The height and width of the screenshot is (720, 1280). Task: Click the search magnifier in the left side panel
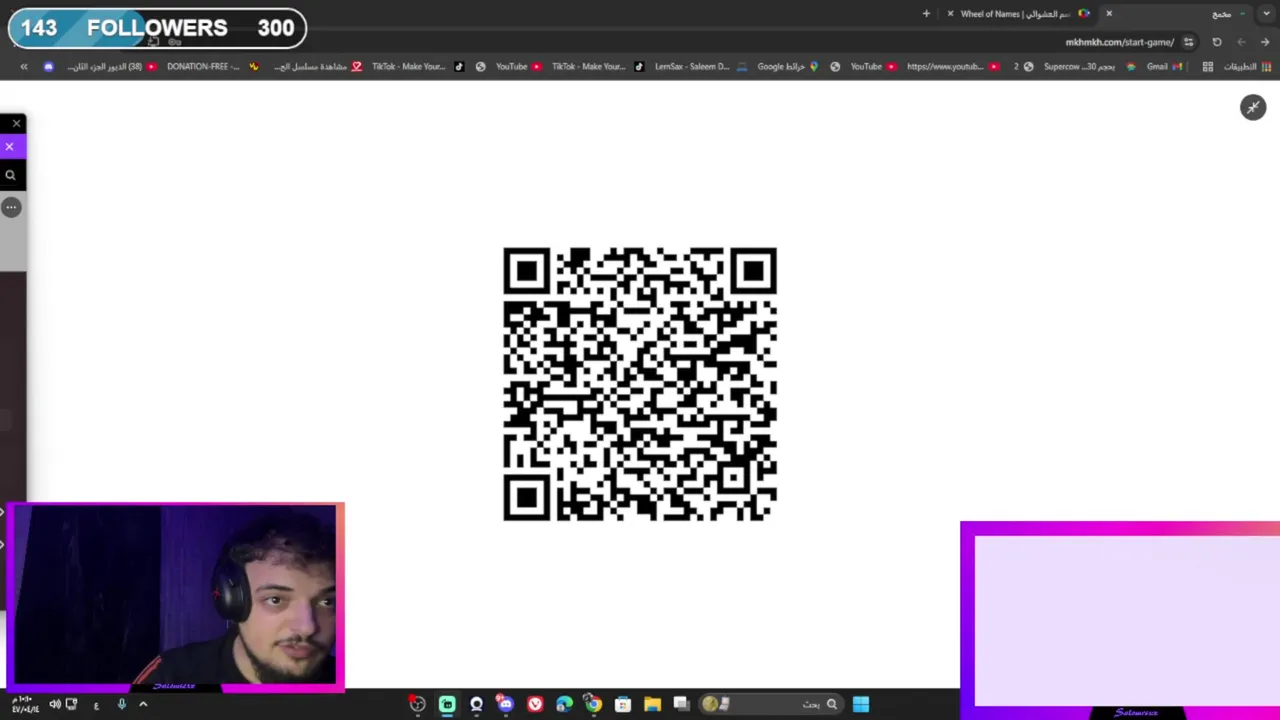tap(10, 175)
